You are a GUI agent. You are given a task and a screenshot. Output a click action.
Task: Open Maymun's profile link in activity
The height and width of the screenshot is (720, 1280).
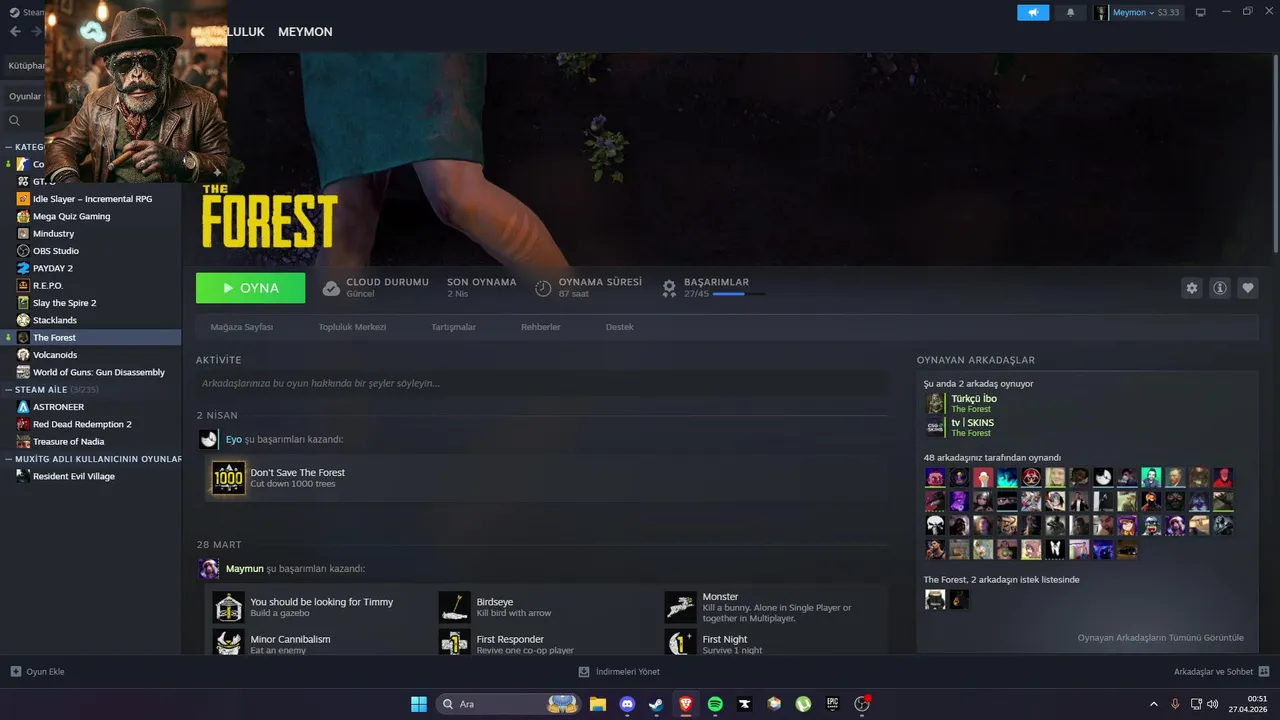(245, 569)
